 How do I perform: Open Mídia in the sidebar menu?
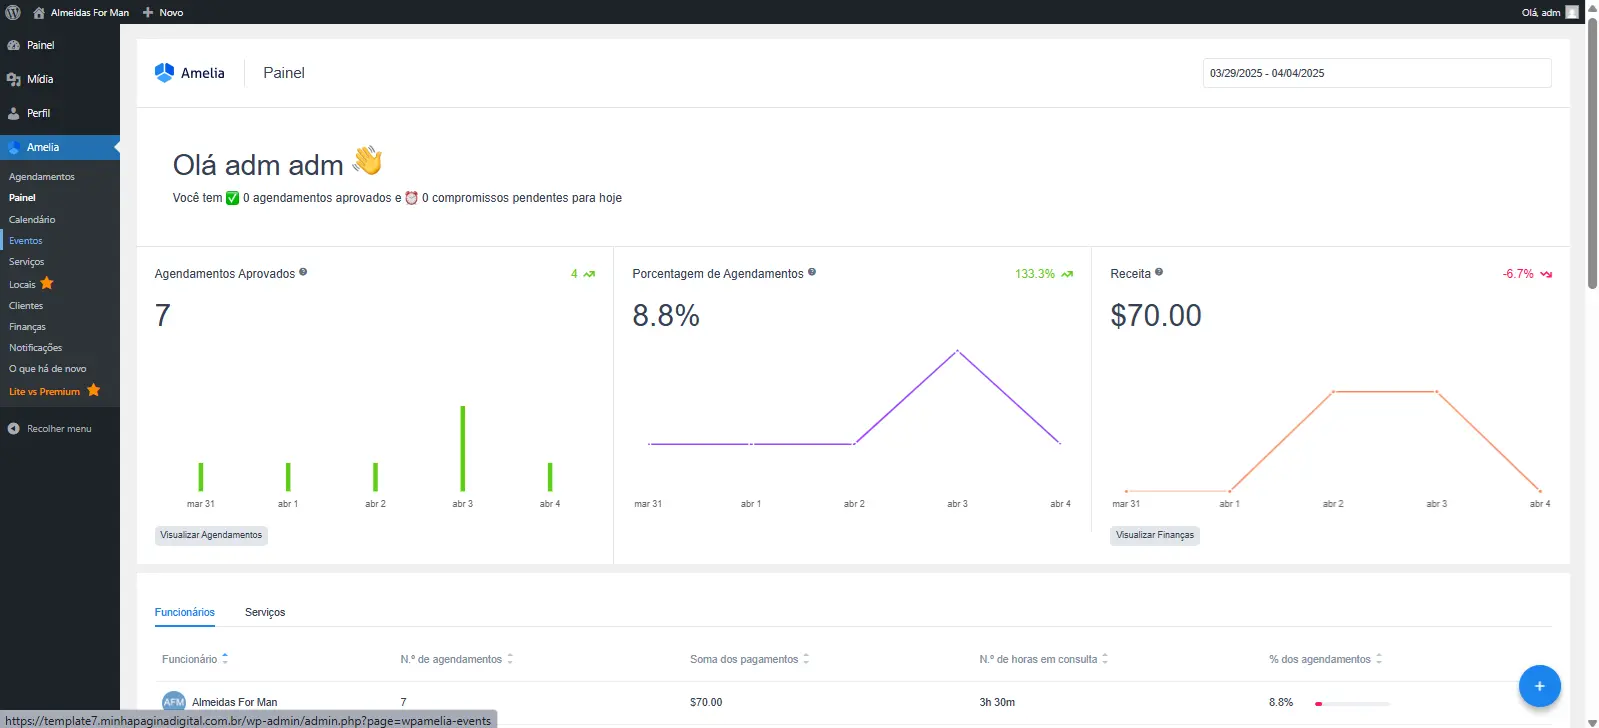point(40,79)
